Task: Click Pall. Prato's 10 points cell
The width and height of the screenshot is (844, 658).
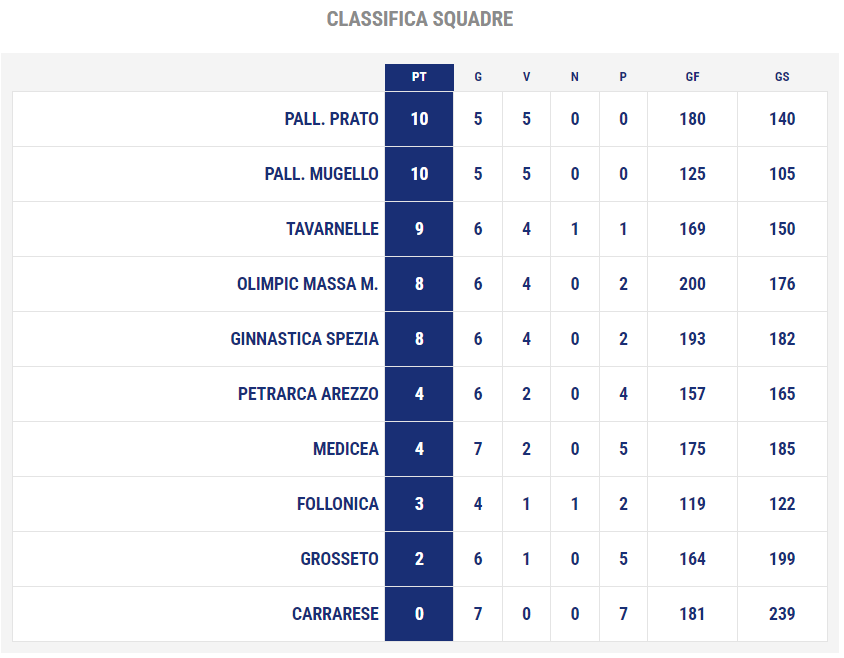Action: pos(419,119)
